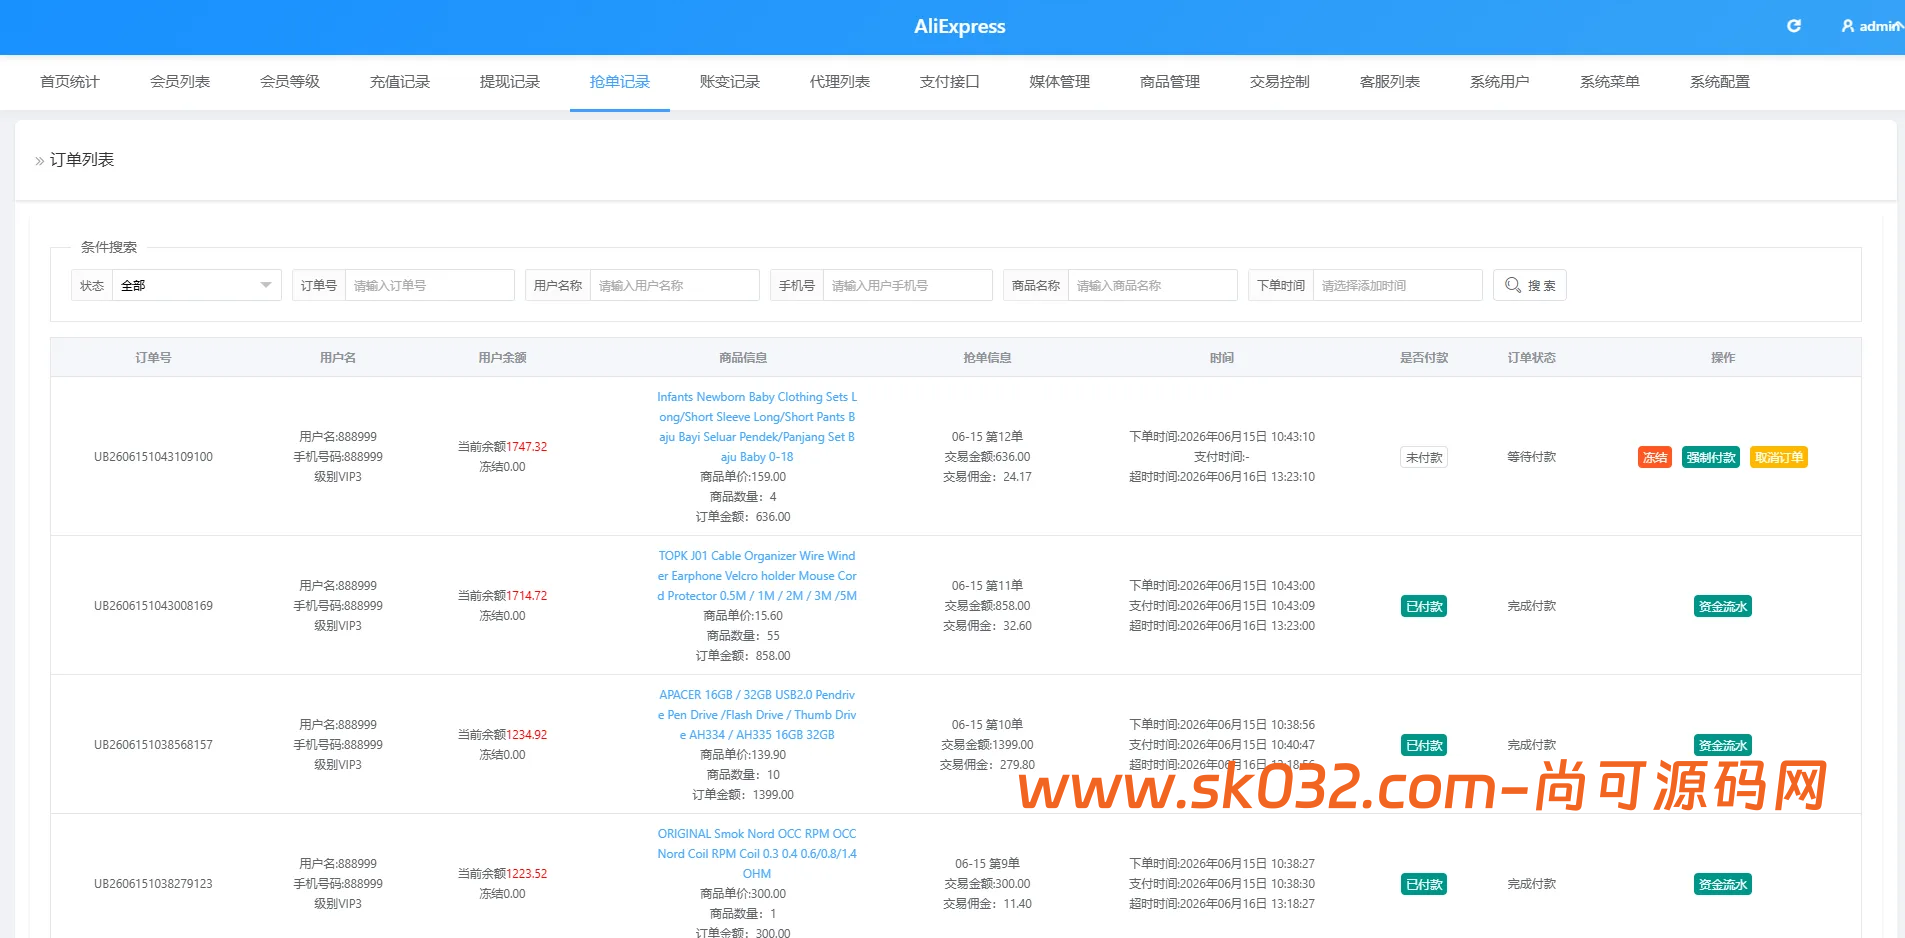Open the APACER 16GB USB2.0 Pendrive link

(x=757, y=715)
